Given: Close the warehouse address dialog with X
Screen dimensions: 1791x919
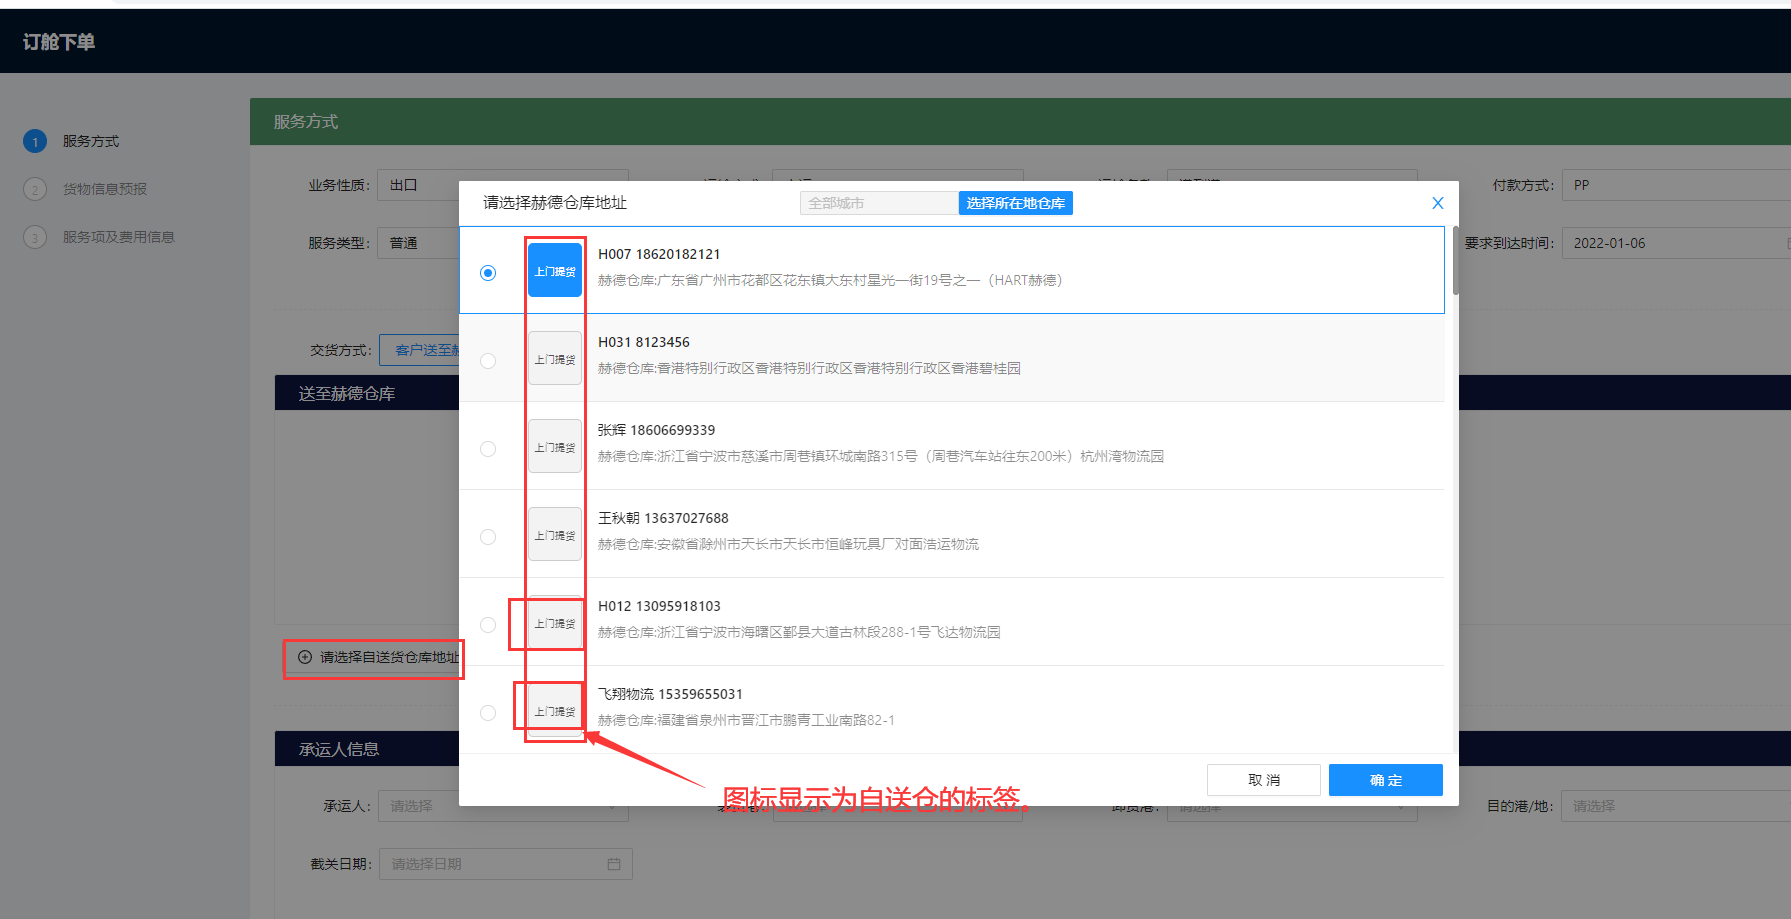Looking at the screenshot, I should point(1437,203).
